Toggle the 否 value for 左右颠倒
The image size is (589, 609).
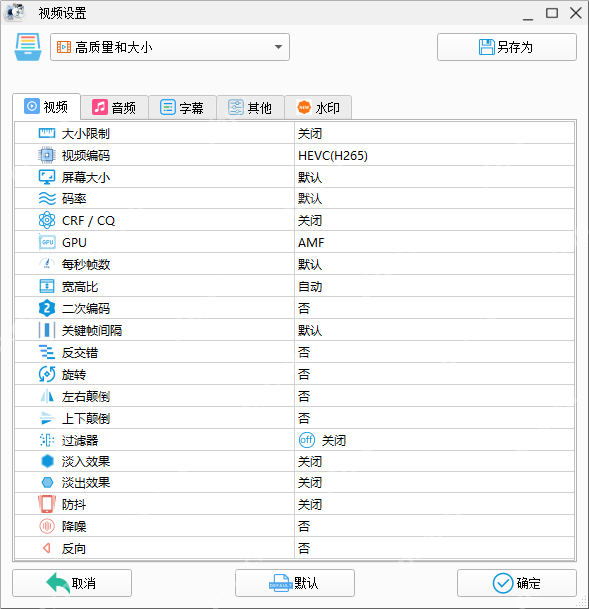434,396
